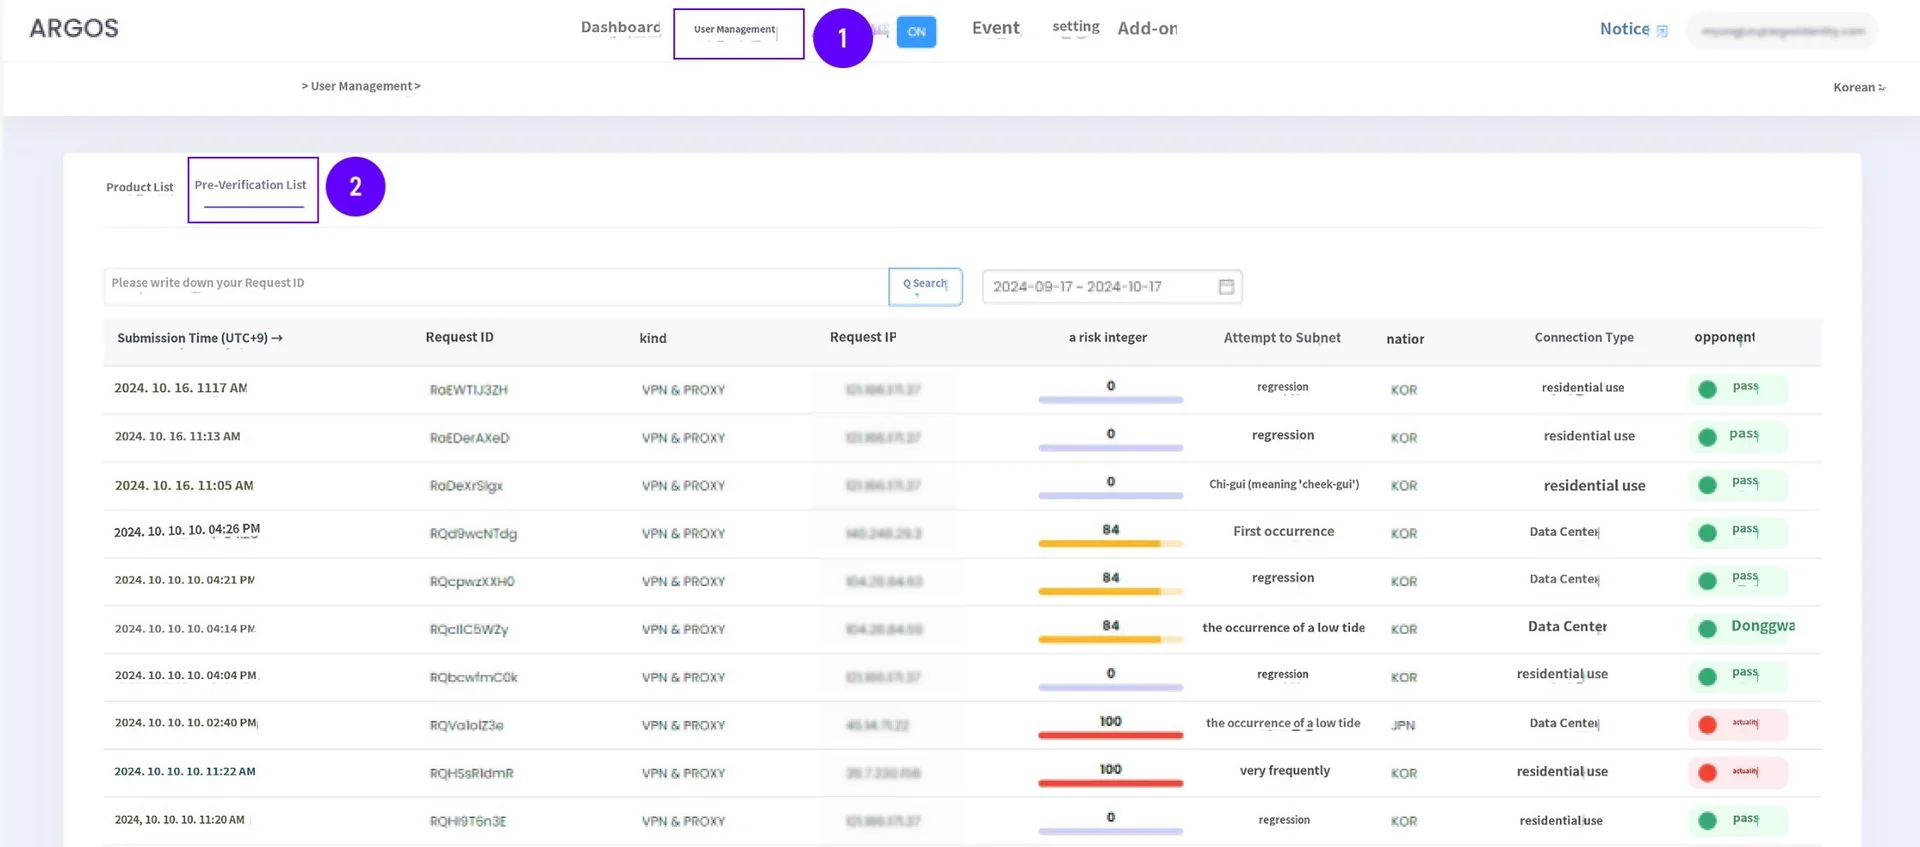Switch to the Product List tab
The height and width of the screenshot is (847, 1920).
coord(140,187)
